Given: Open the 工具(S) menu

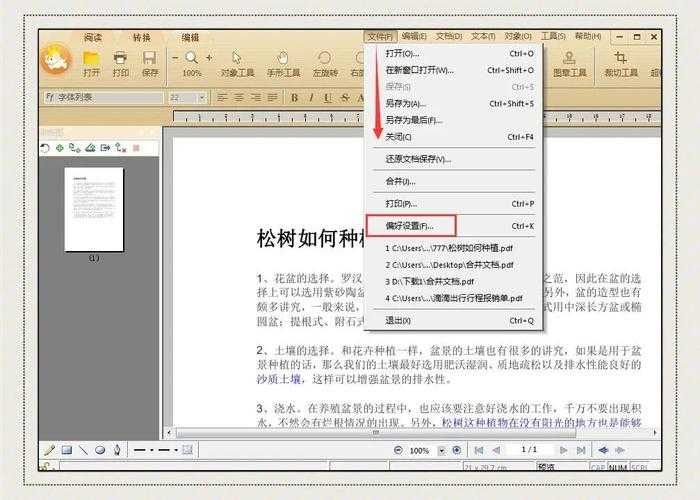Looking at the screenshot, I should pos(553,36).
